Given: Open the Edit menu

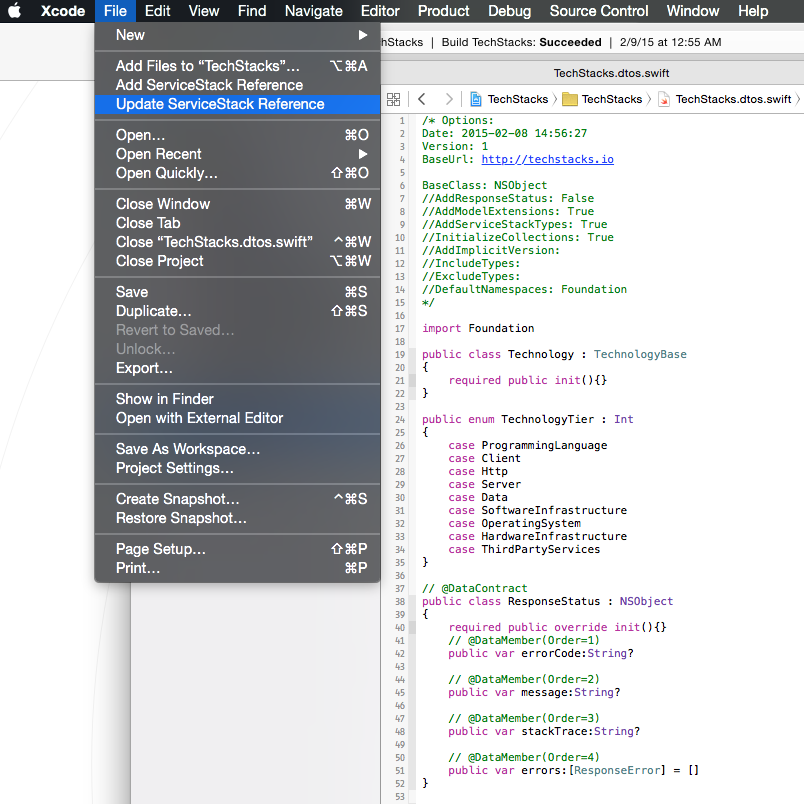Looking at the screenshot, I should tap(157, 11).
